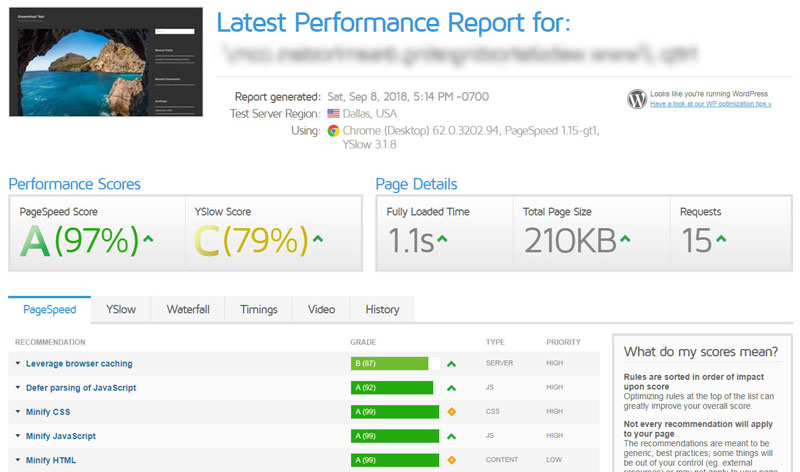Click green up arrow in Minify JavaScript row

pyautogui.click(x=451, y=436)
